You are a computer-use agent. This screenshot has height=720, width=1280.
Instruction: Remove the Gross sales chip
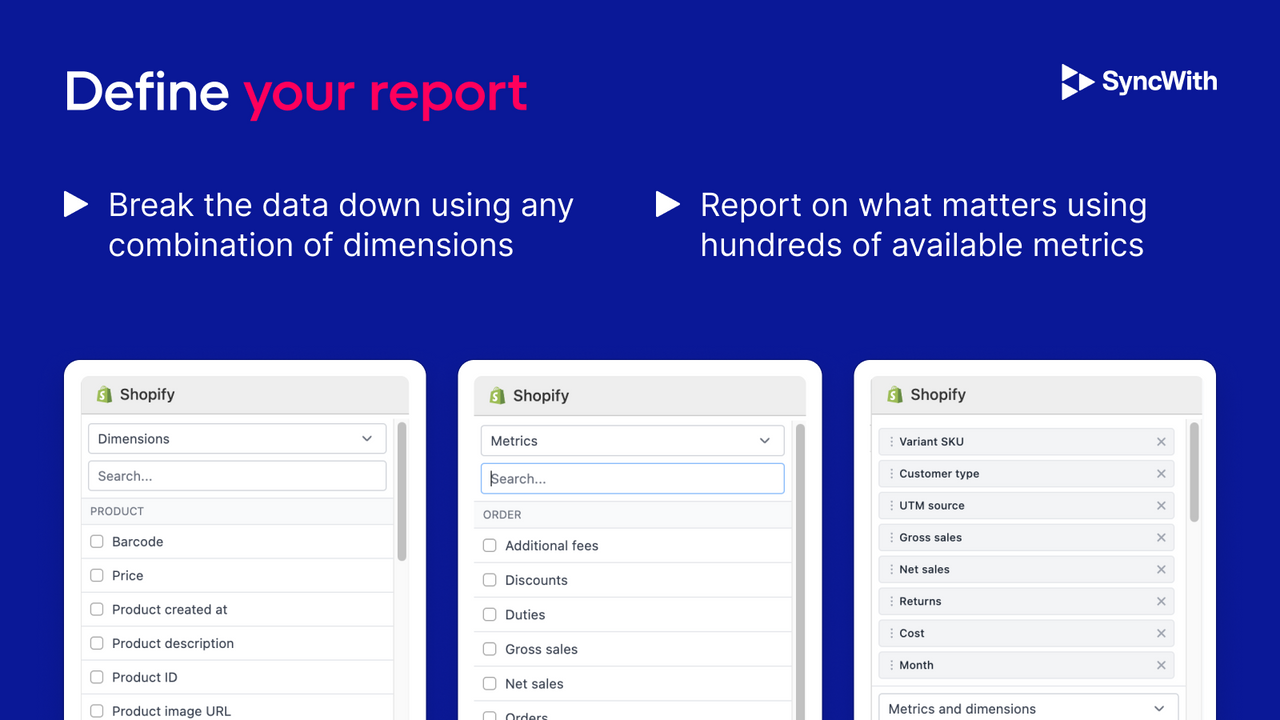click(1161, 537)
